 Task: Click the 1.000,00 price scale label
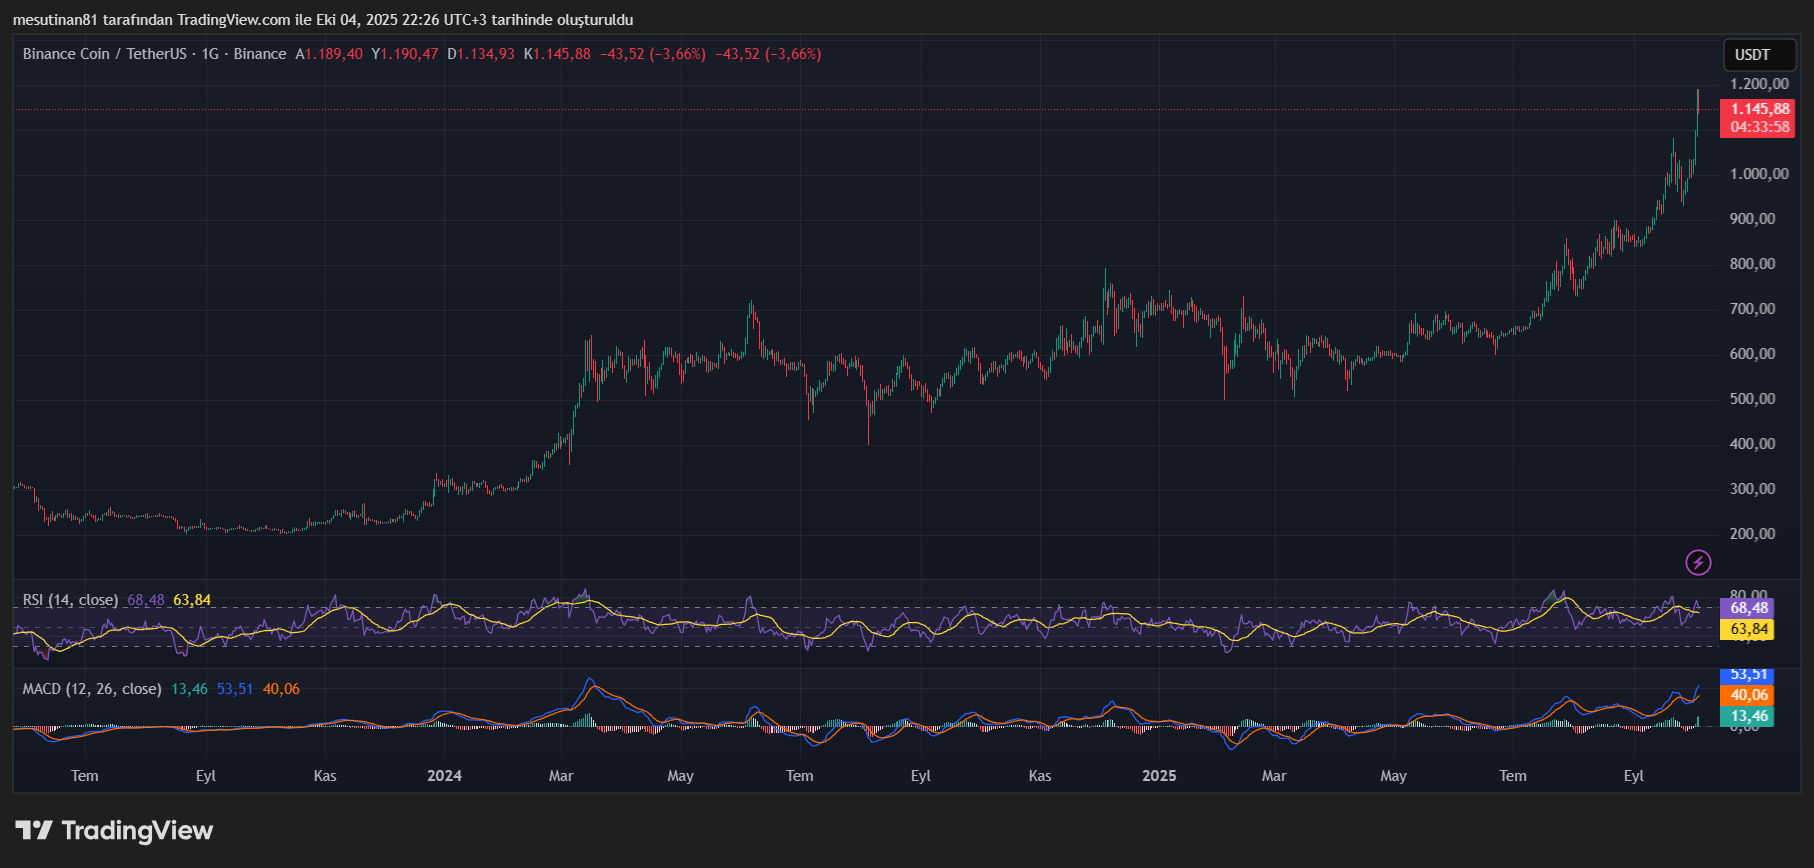pos(1759,174)
